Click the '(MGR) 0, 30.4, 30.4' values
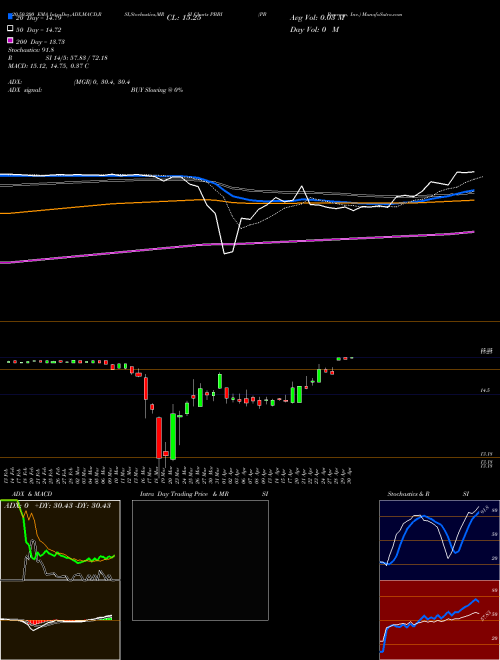The height and width of the screenshot is (660, 500). [102, 82]
